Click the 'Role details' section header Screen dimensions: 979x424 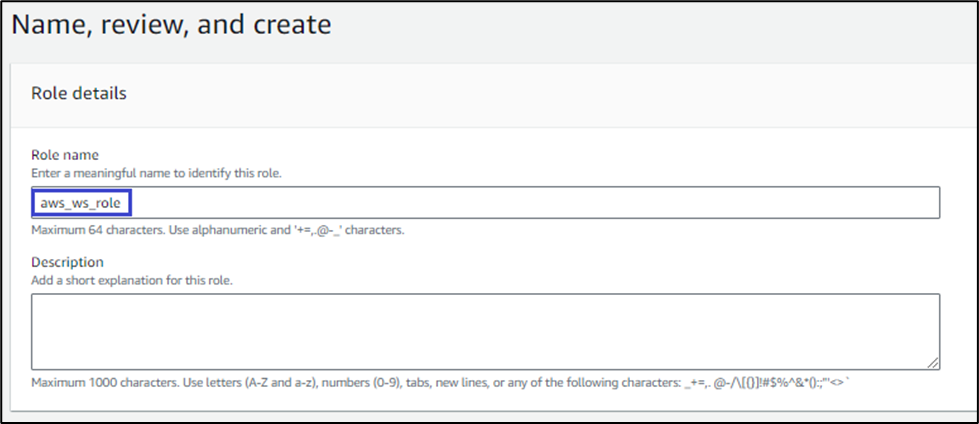point(79,94)
